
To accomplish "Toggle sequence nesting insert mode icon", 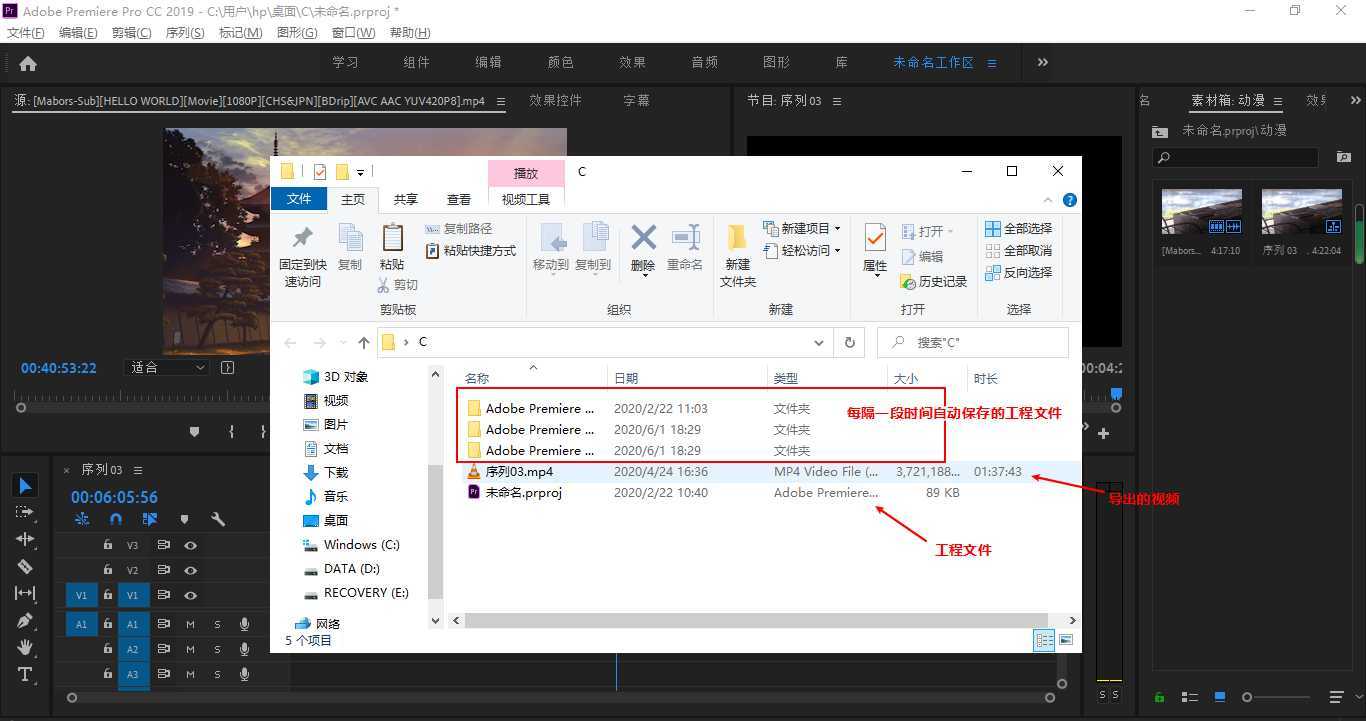I will 82,519.
